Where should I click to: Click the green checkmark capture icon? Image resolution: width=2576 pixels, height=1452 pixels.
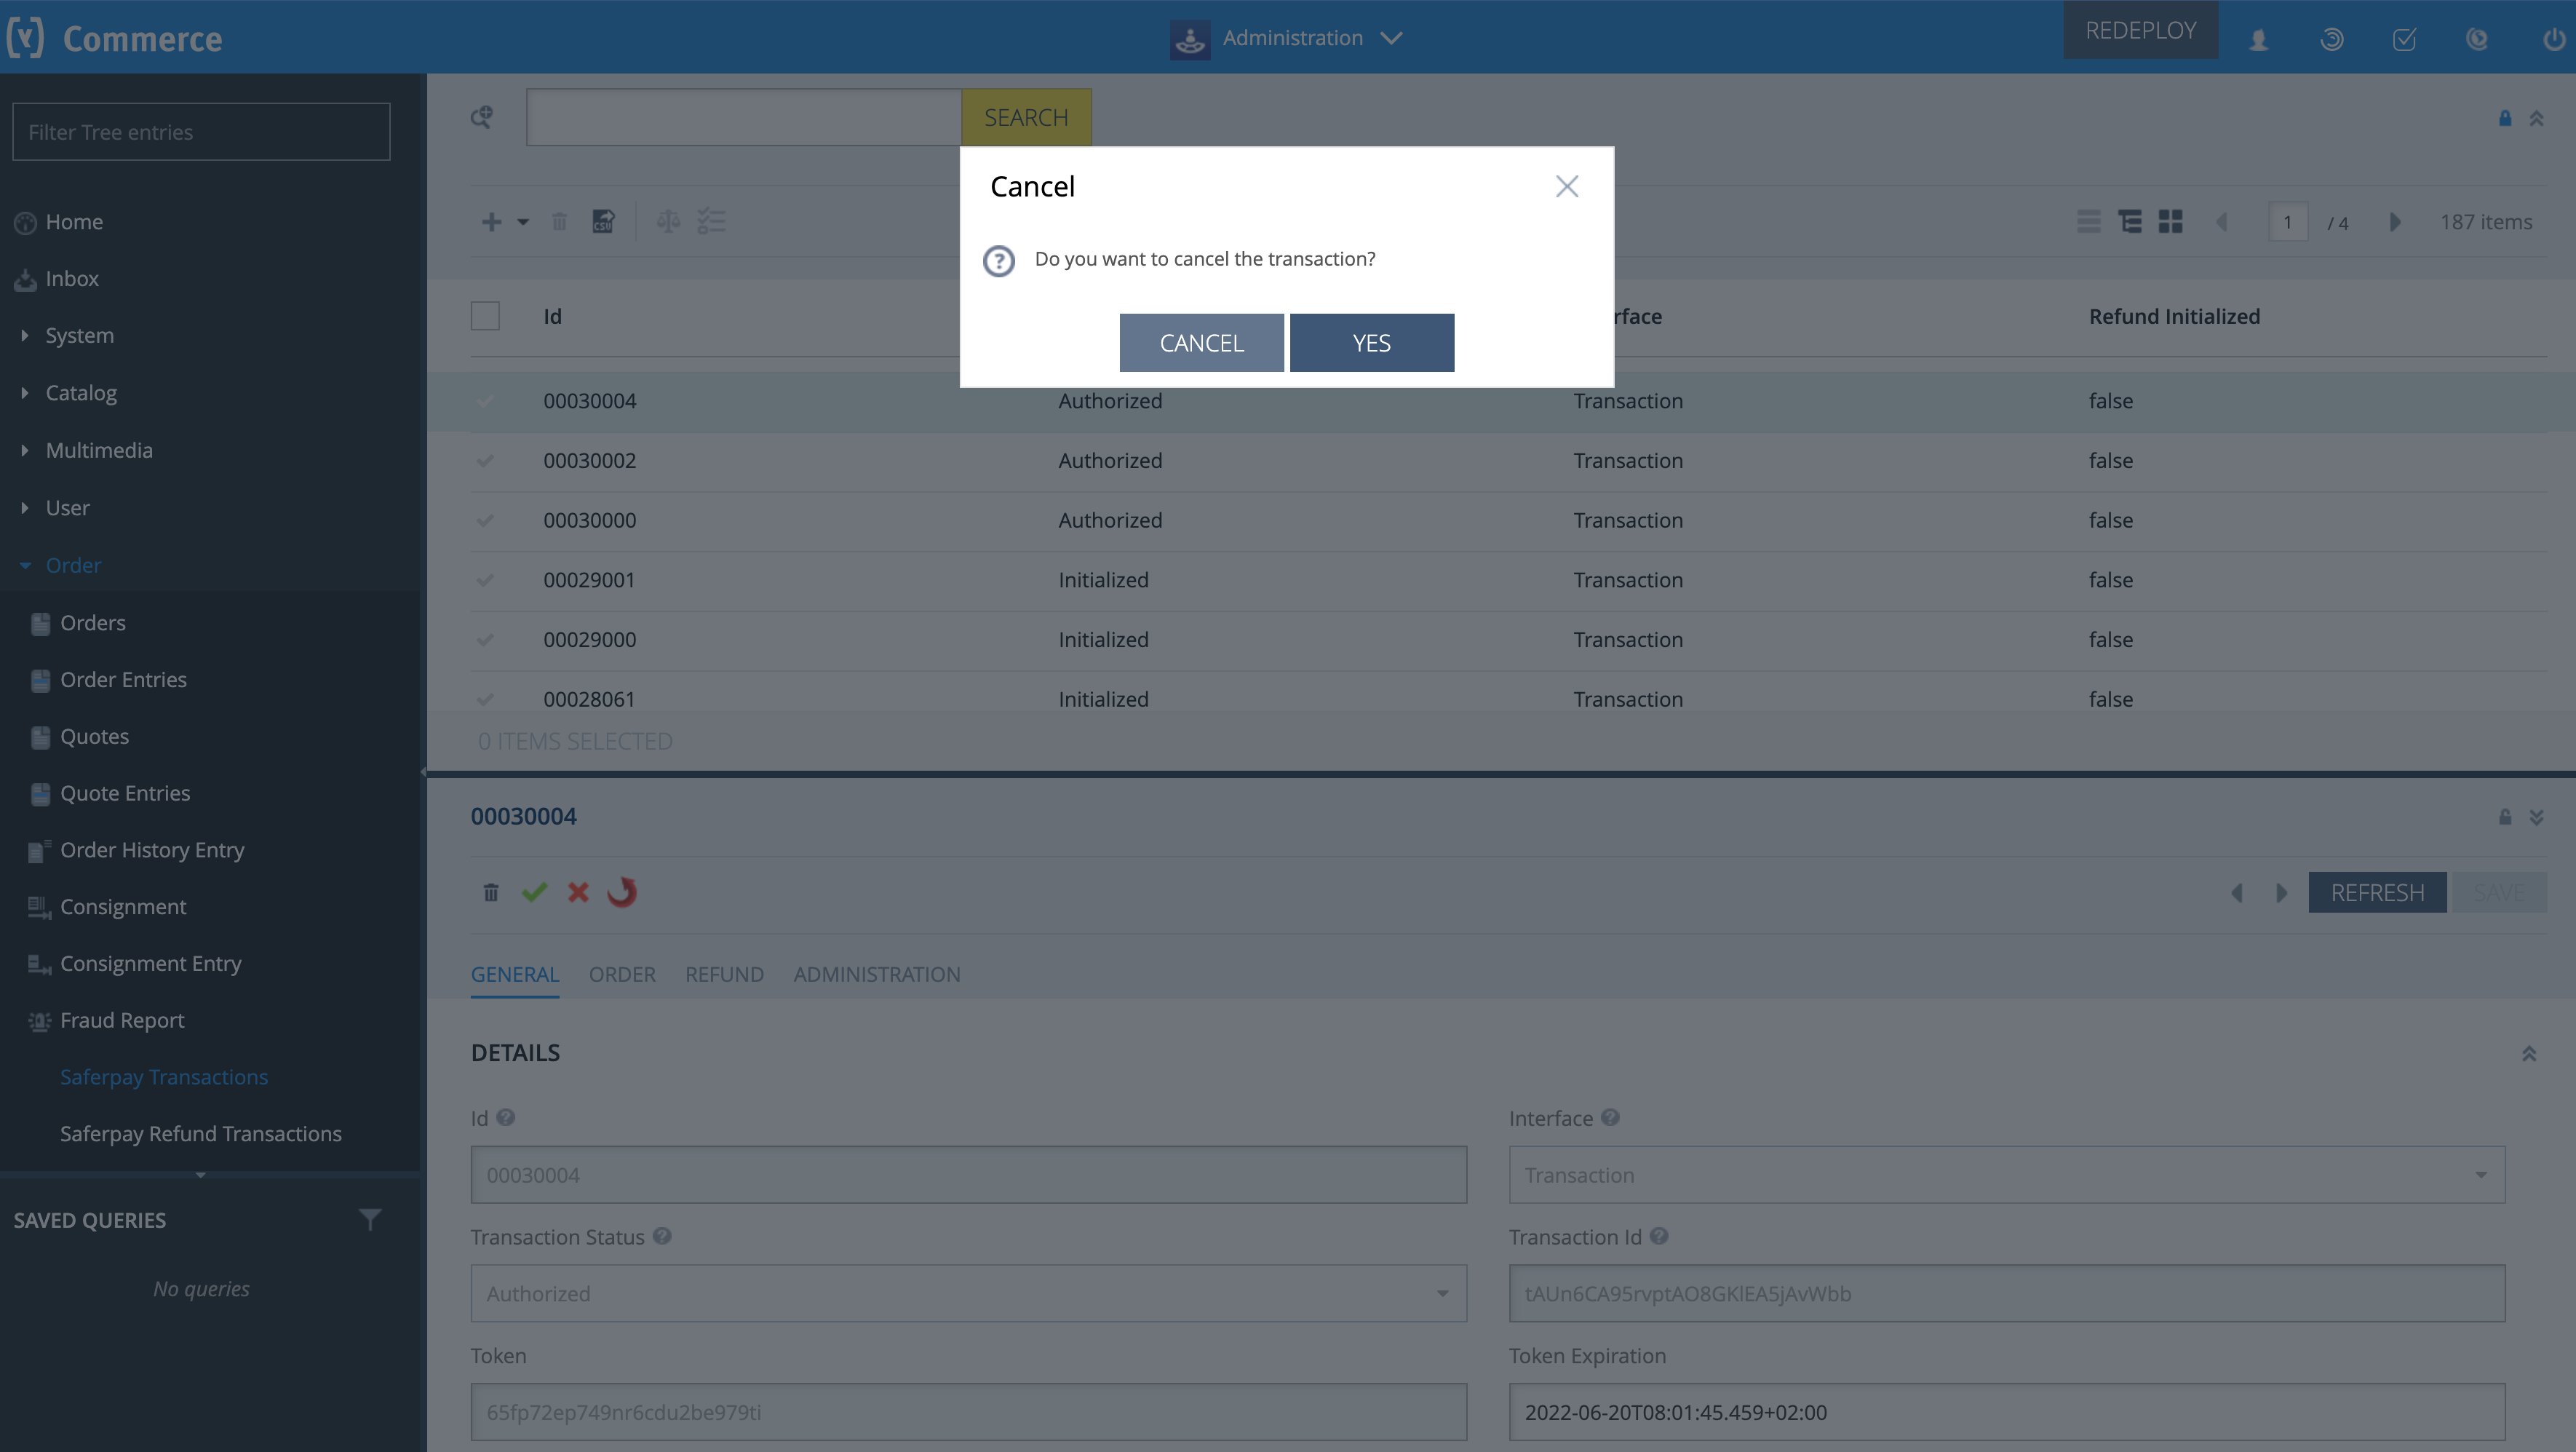[x=534, y=892]
